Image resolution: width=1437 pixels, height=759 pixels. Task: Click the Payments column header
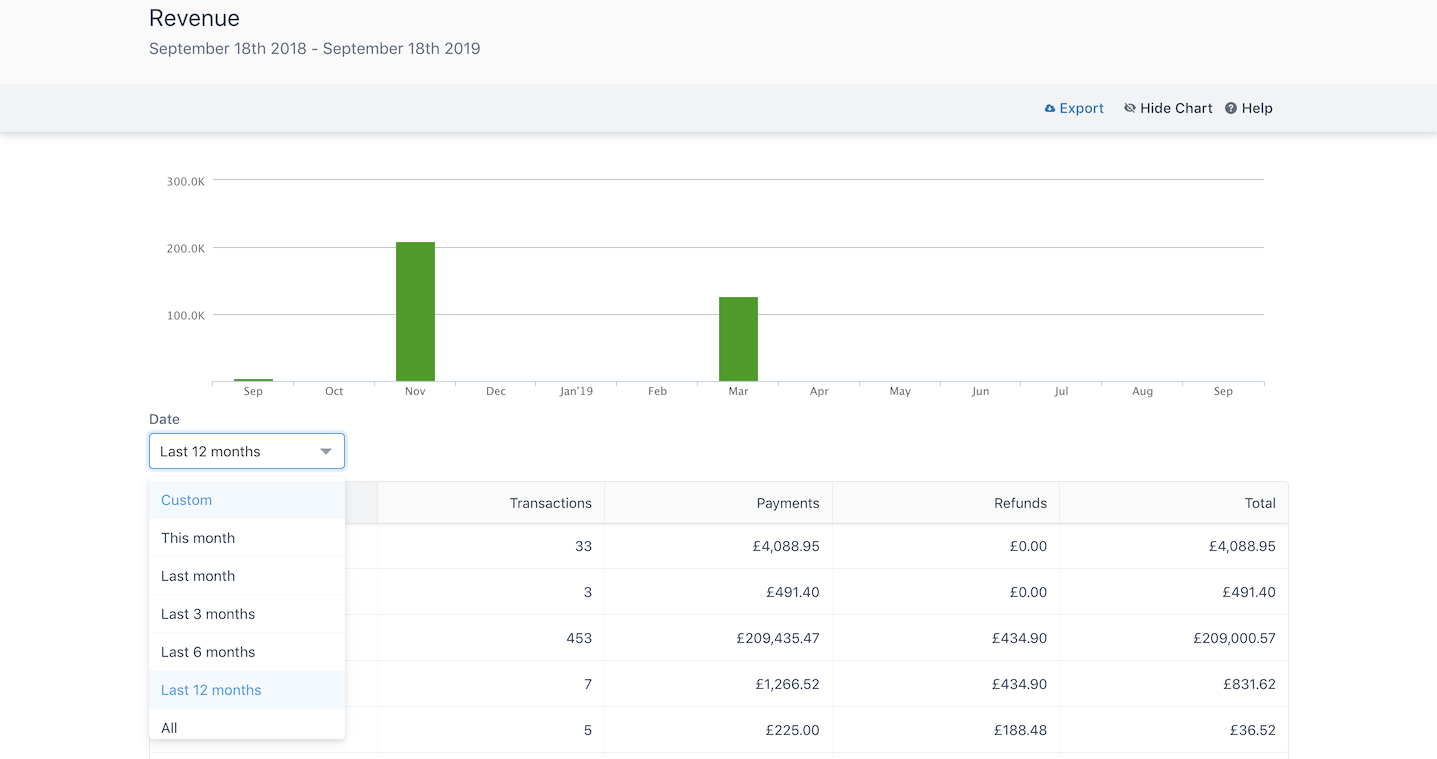tap(719, 503)
